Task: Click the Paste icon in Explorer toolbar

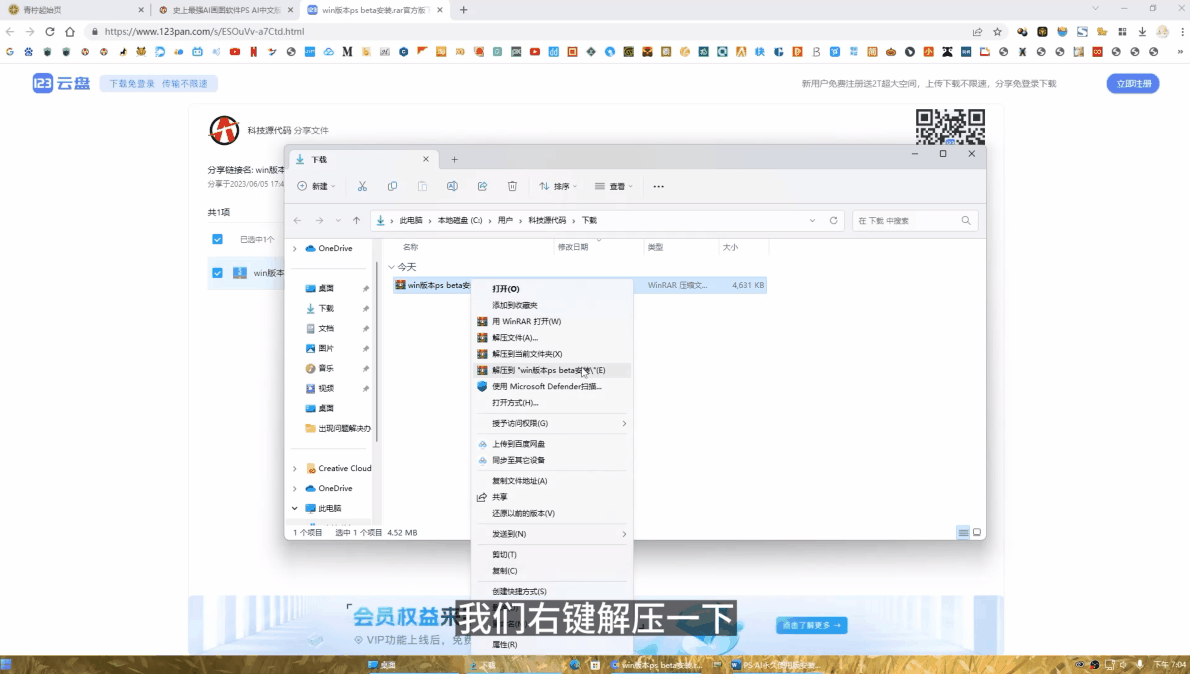Action: click(x=422, y=186)
